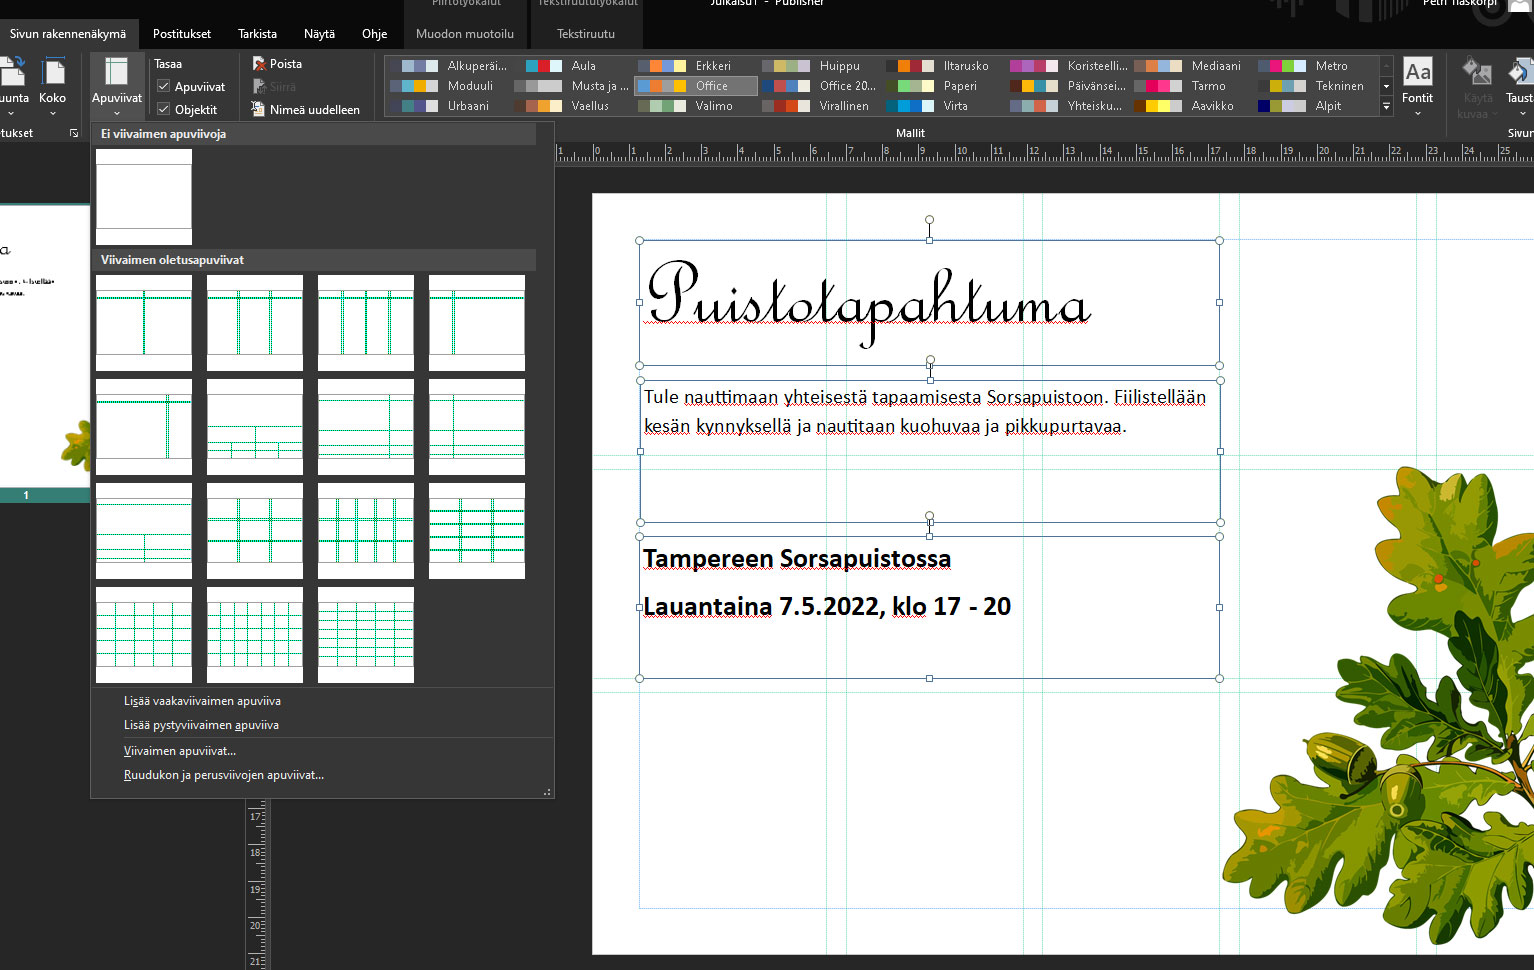Image resolution: width=1534 pixels, height=970 pixels.
Task: Select the Virallinen color scheme
Action: tap(820, 106)
